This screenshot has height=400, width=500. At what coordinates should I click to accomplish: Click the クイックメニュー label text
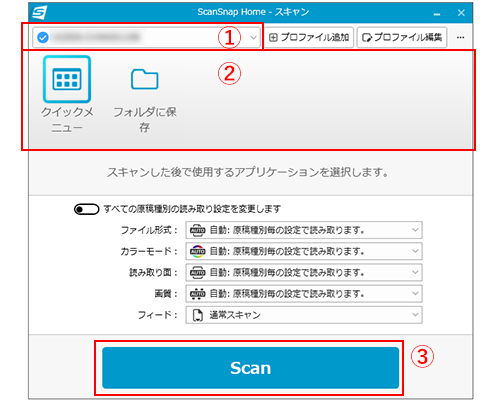(67, 120)
